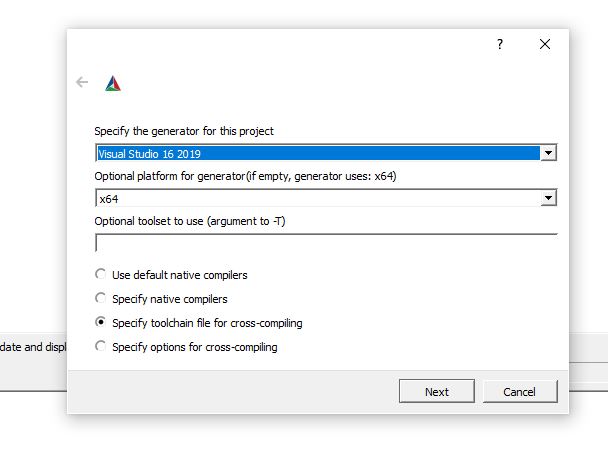Close the generator dialog with X
The width and height of the screenshot is (608, 465).
tap(545, 45)
